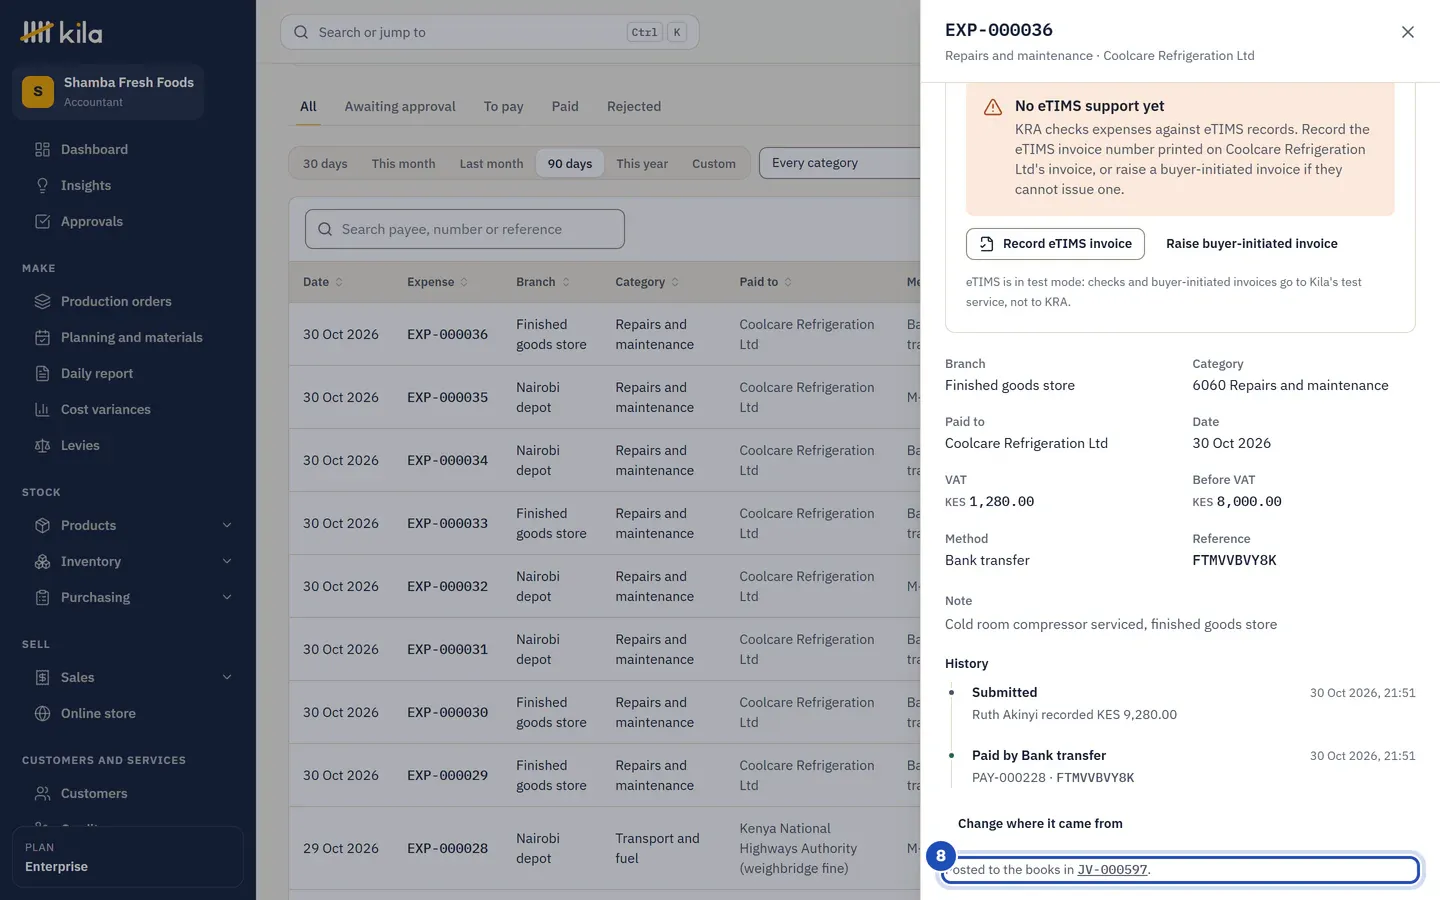1440x900 pixels.
Task: Select the Last month range filter
Action: 491,164
